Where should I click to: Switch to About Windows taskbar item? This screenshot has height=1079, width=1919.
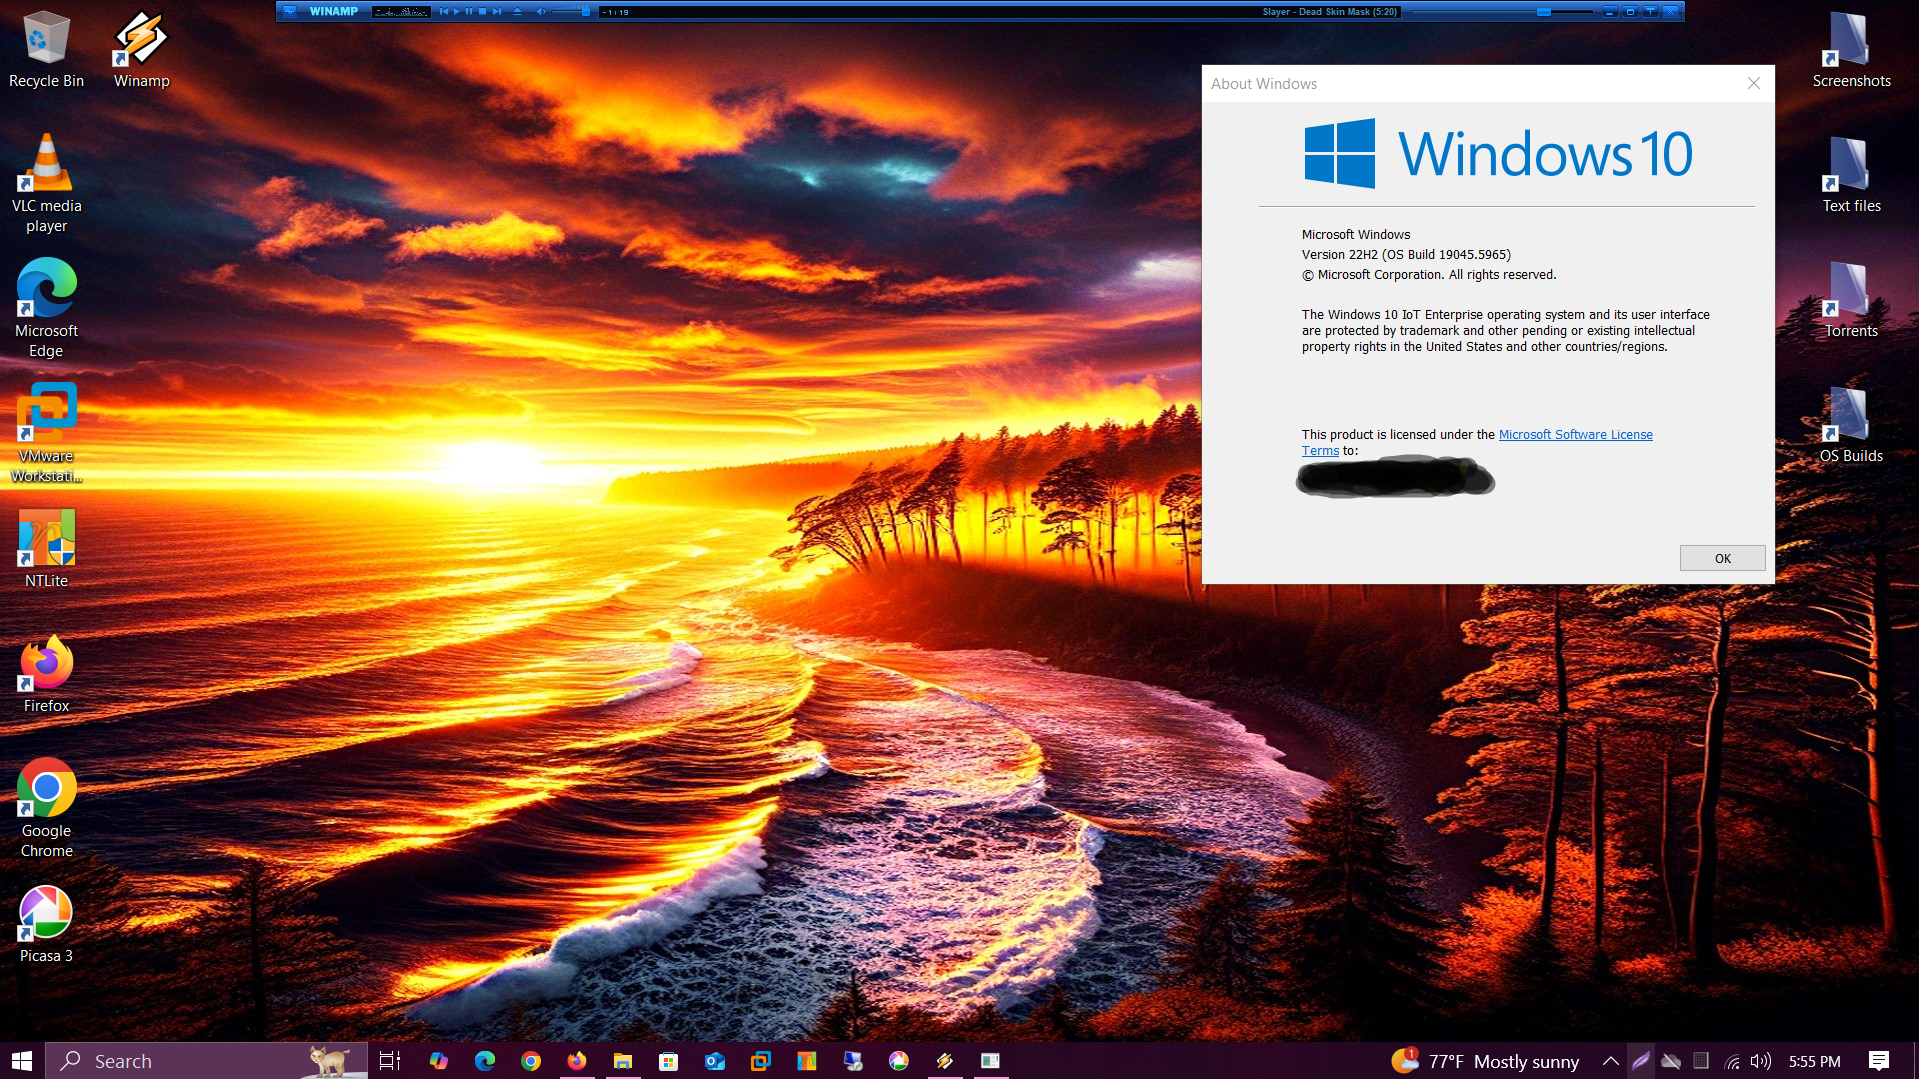(x=990, y=1061)
